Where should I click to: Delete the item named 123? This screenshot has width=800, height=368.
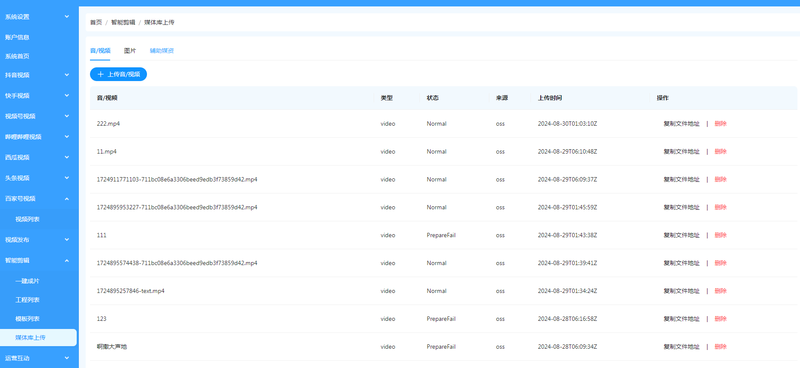pyautogui.click(x=720, y=318)
